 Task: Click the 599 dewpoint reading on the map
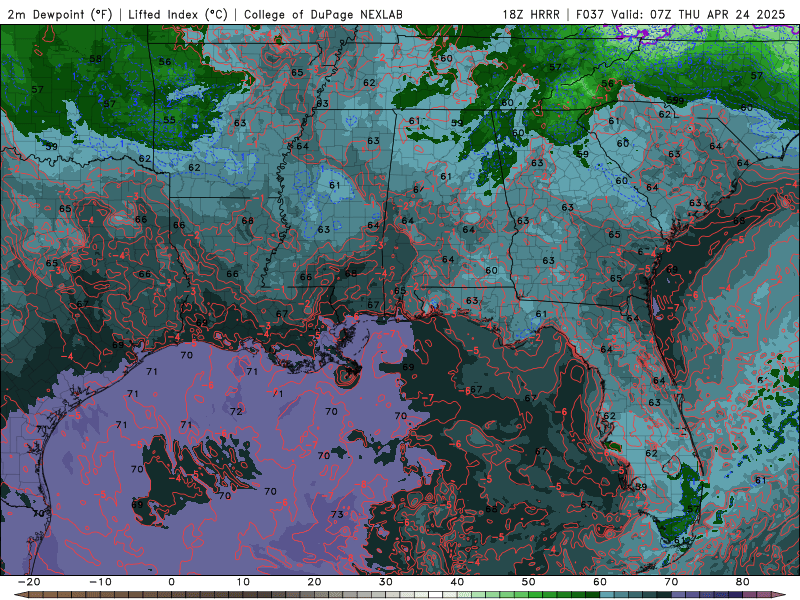(675, 101)
